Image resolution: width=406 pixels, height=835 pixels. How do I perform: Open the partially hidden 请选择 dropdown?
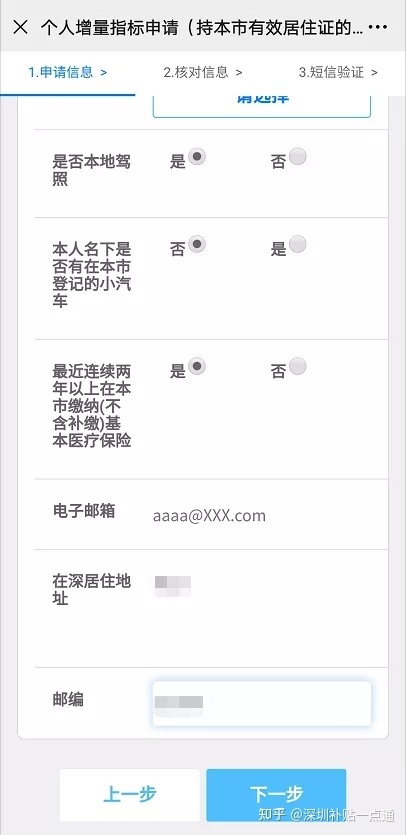pyautogui.click(x=262, y=107)
